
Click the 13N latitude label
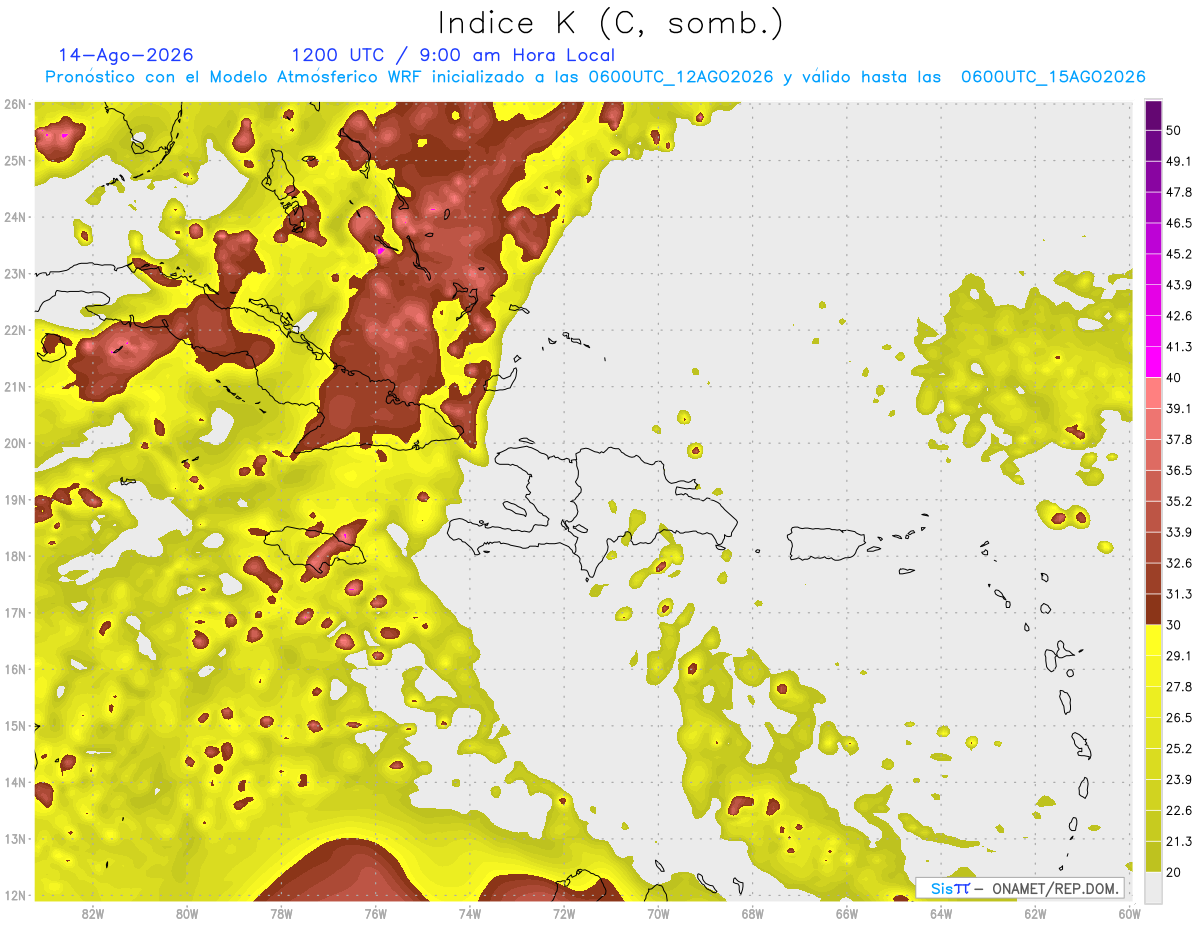point(14,838)
